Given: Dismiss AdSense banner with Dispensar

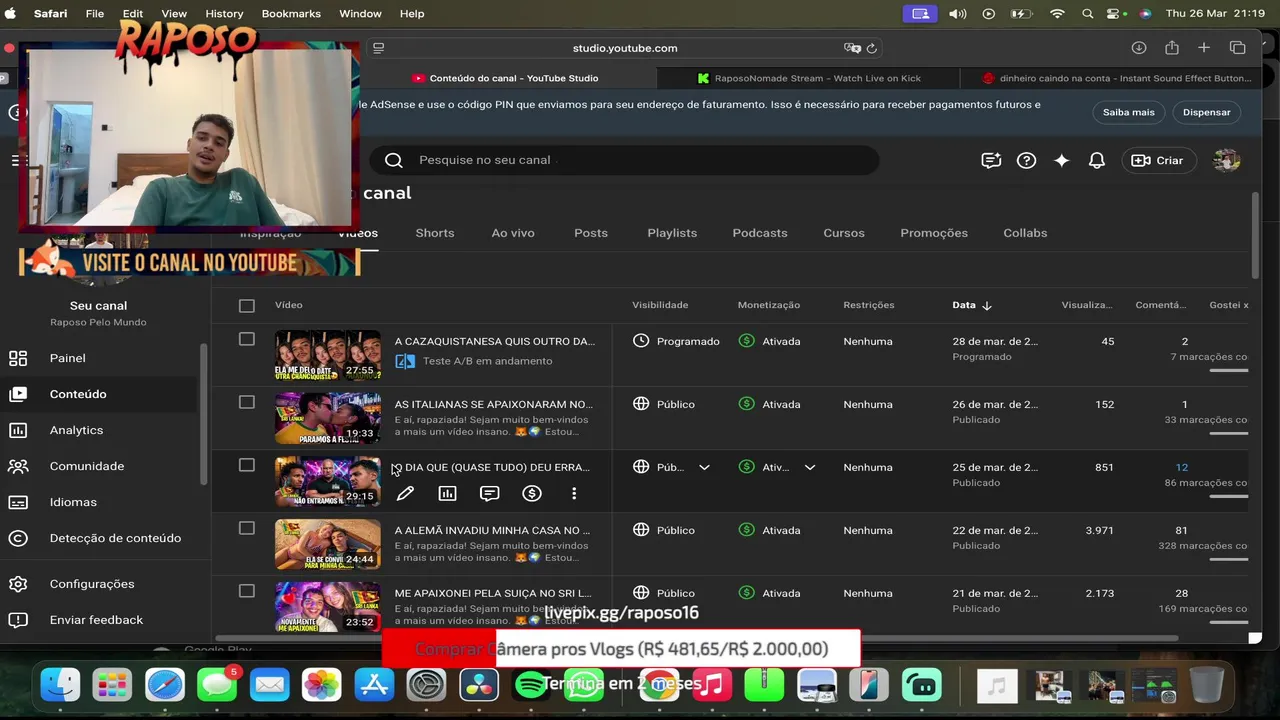Looking at the screenshot, I should [x=1207, y=112].
